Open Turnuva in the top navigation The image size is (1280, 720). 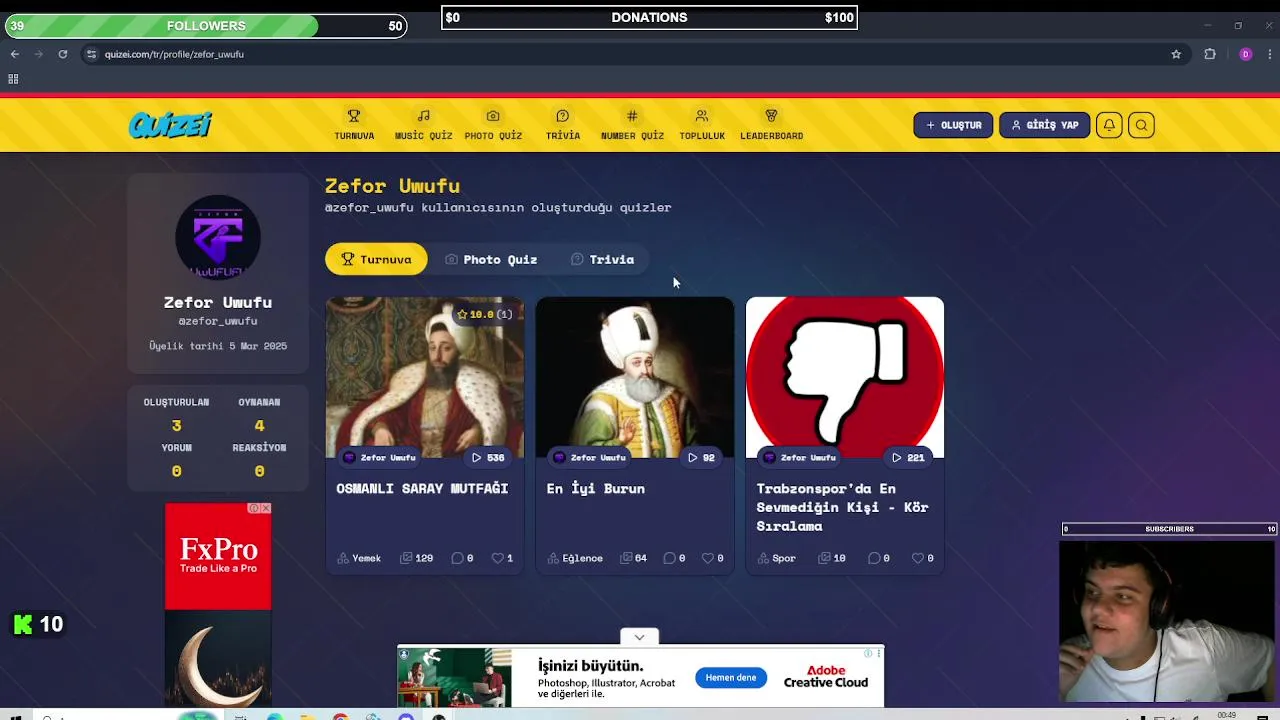coord(354,125)
